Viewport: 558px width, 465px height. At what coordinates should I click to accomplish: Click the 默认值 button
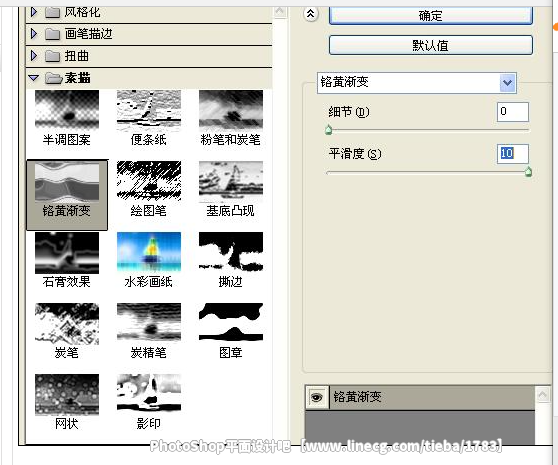pos(431,45)
